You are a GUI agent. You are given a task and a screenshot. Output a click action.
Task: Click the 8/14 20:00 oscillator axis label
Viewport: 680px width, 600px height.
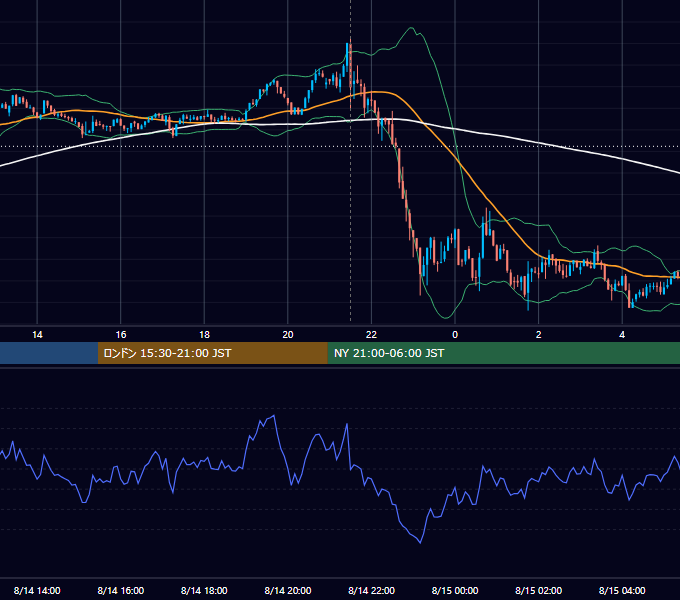click(x=288, y=590)
